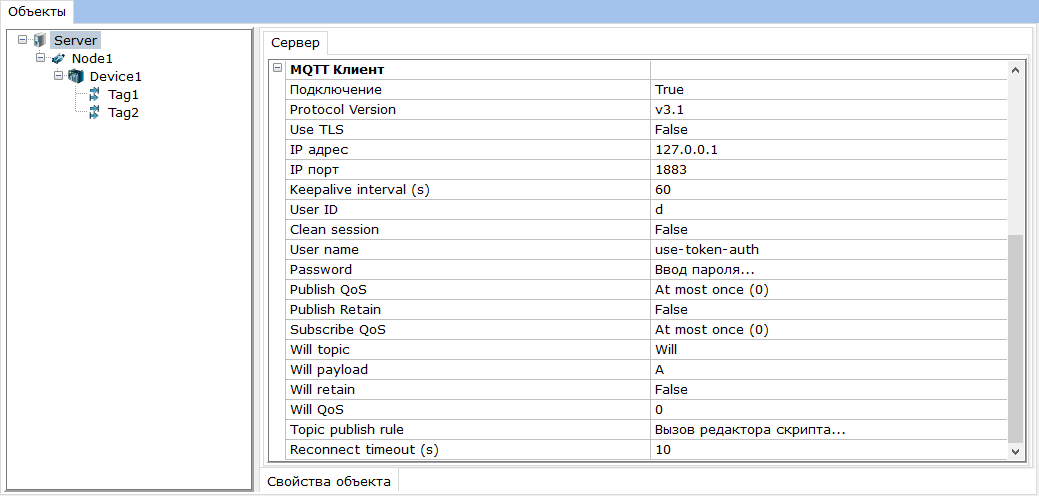Screen dimensions: 1039x496
Task: Click the IP адрес value field 127.0.0.1
Action: (x=686, y=150)
